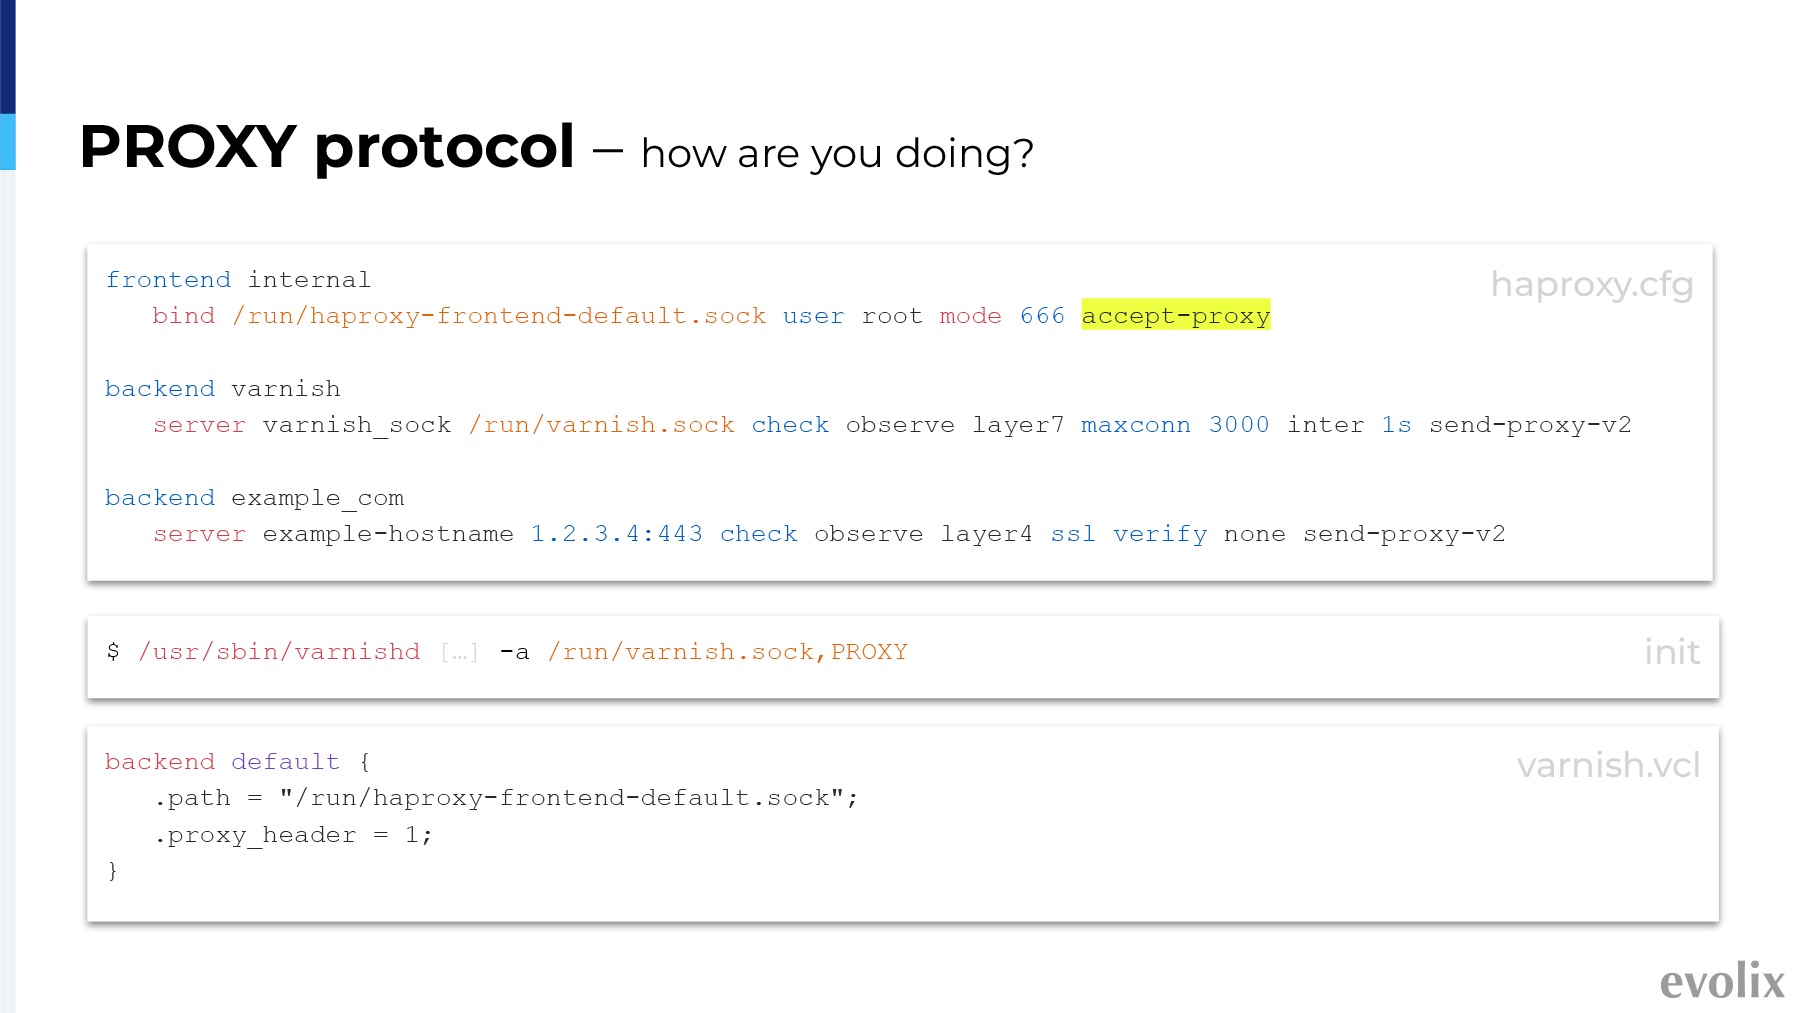Click the server name 'varnish_sock'
This screenshot has width=1800, height=1013.
357,425
